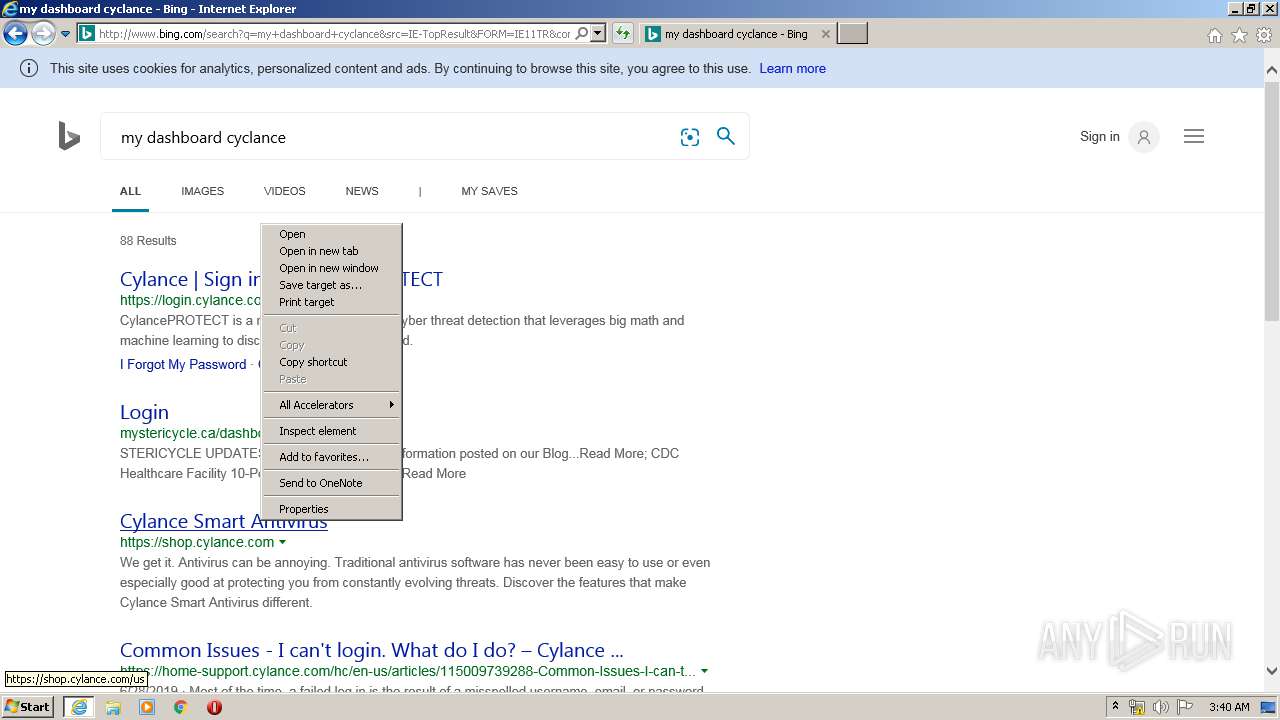Click the Bing logo
This screenshot has width=1280, height=720.
click(x=69, y=136)
